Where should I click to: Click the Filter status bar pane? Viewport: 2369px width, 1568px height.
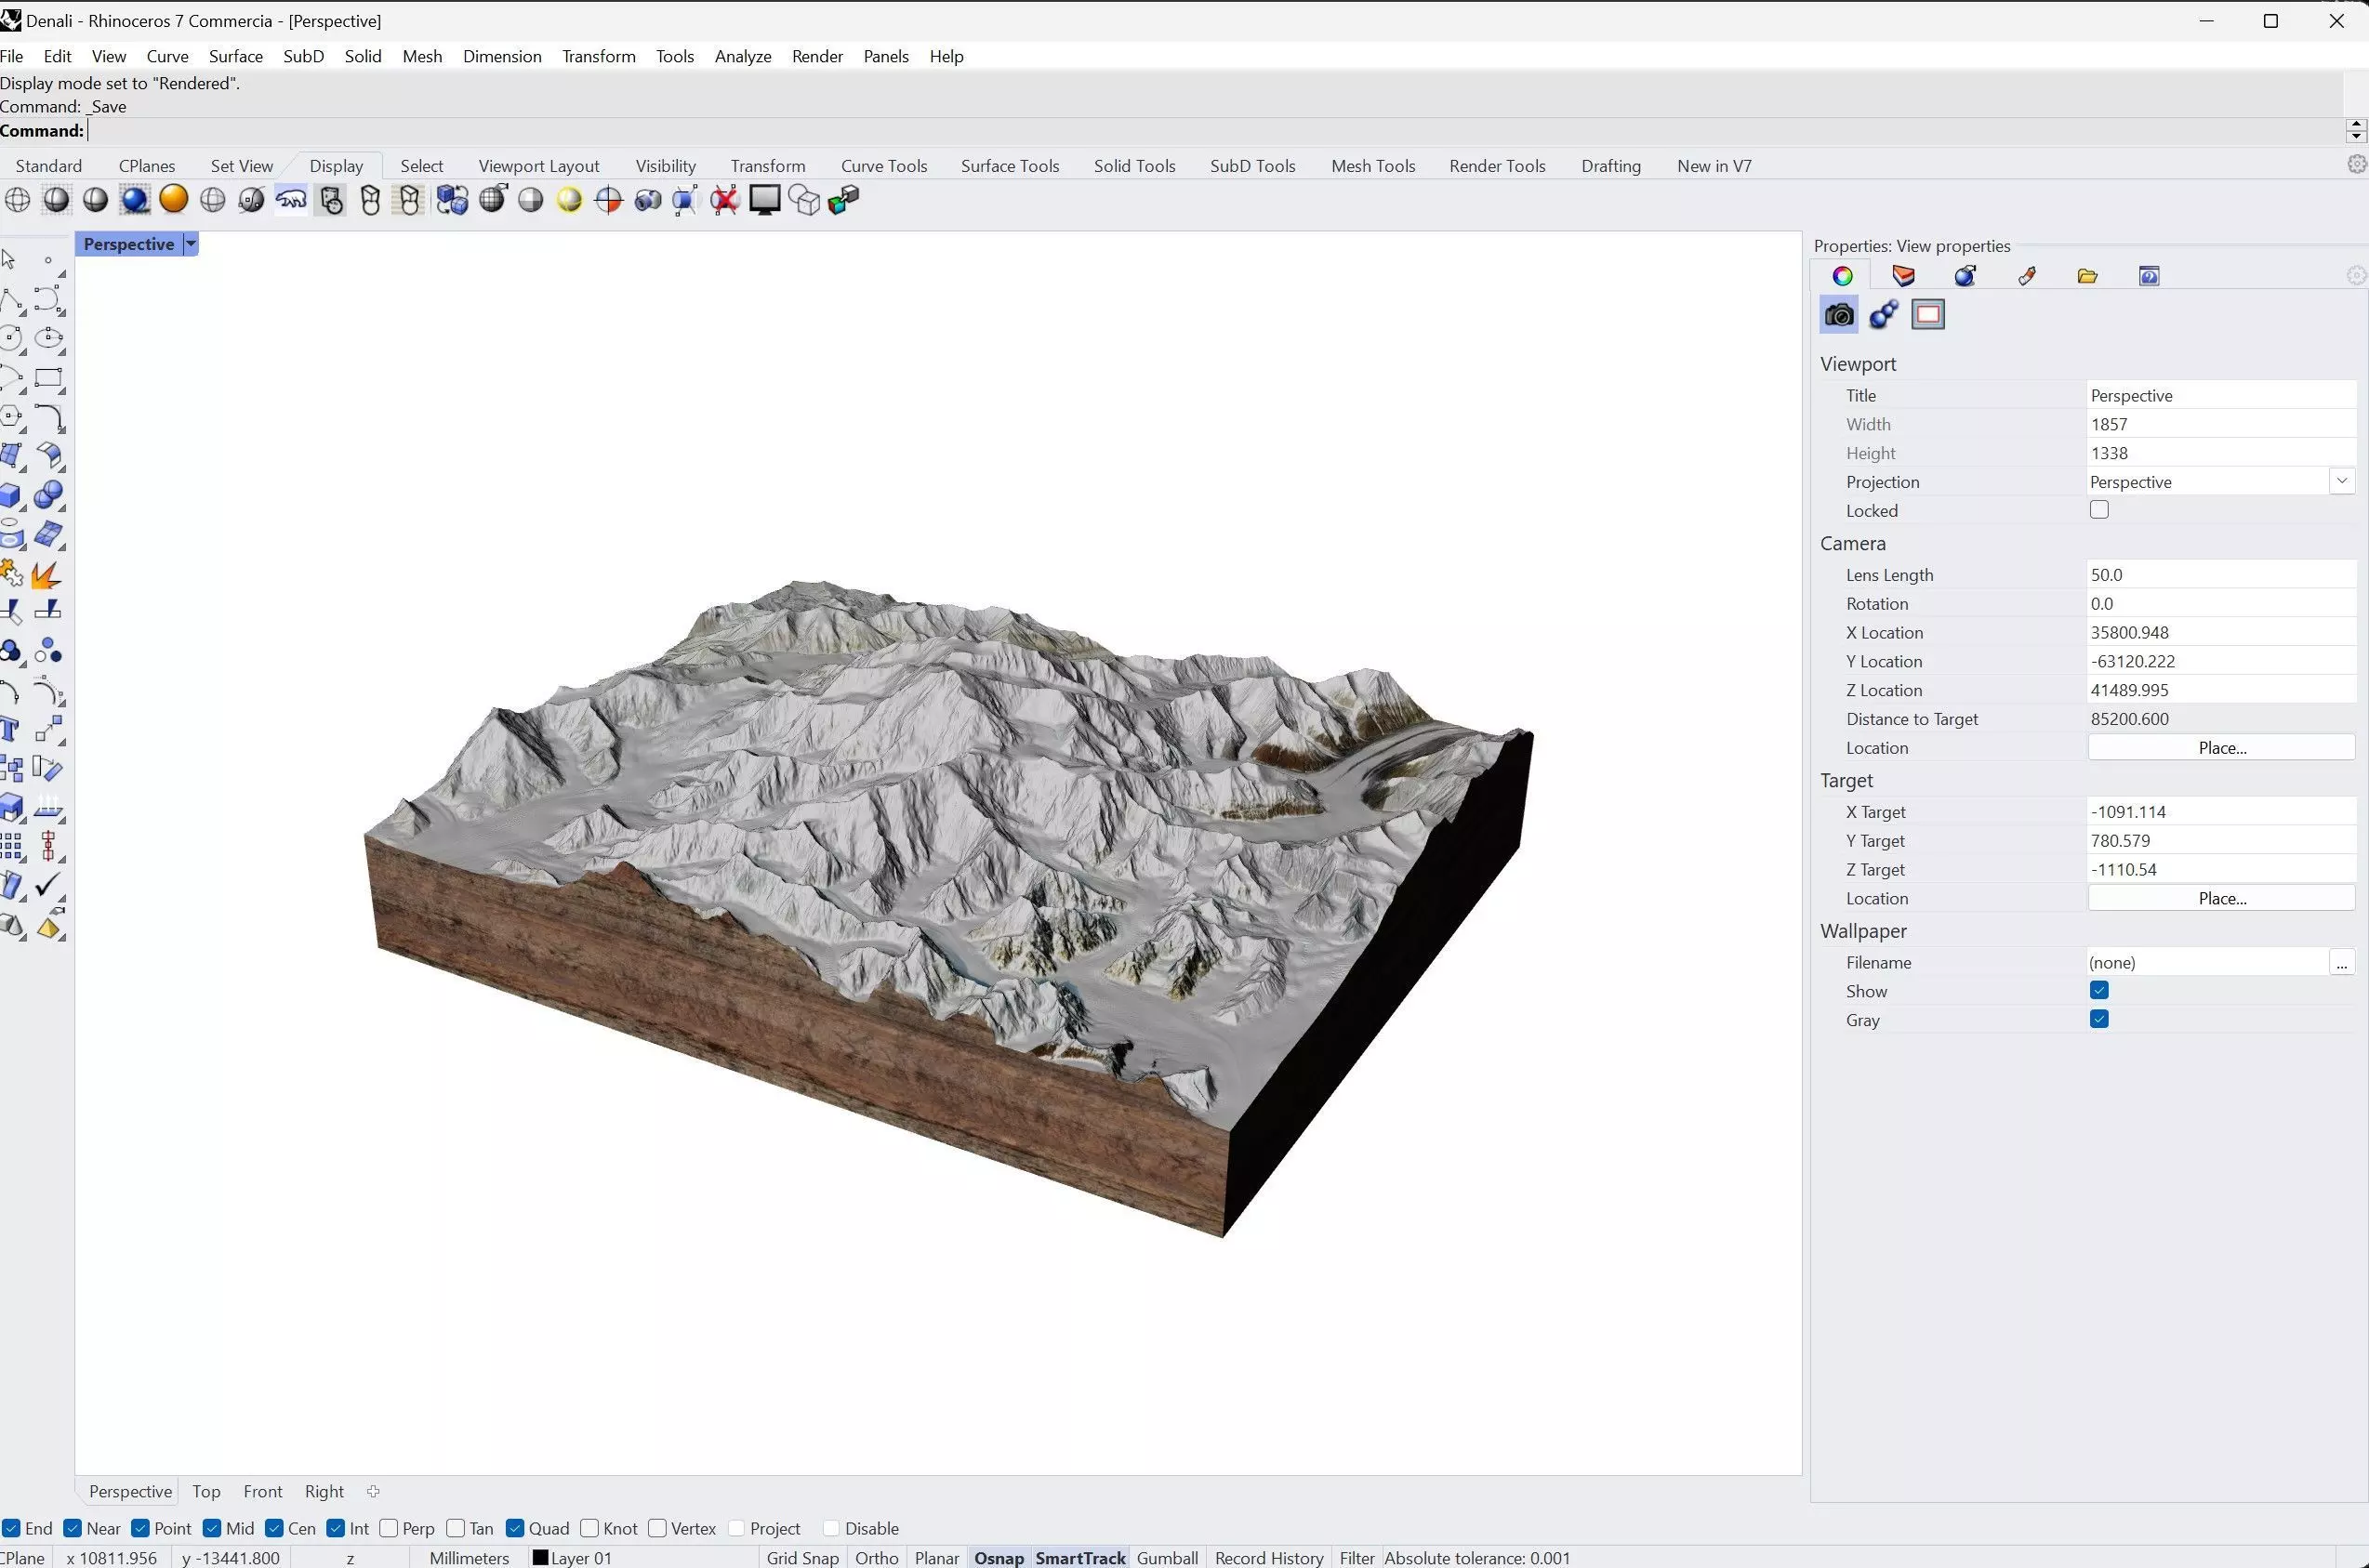[1357, 1558]
